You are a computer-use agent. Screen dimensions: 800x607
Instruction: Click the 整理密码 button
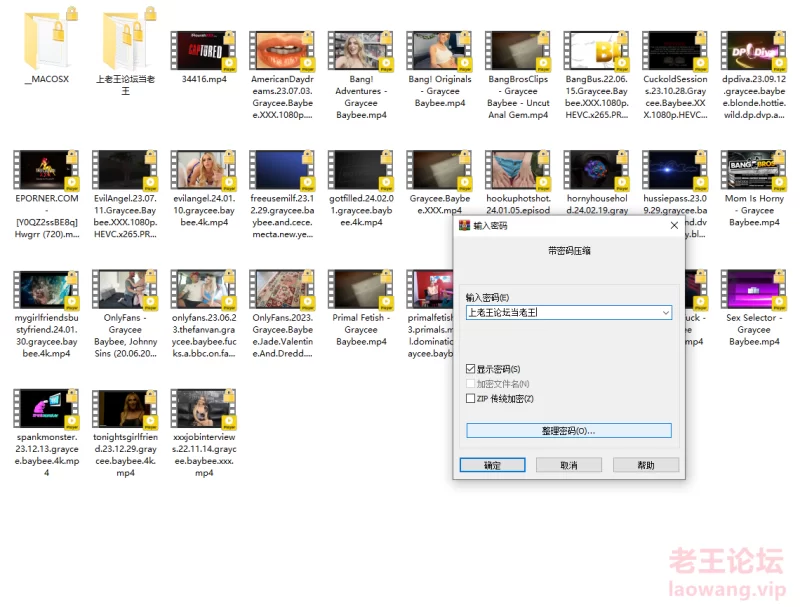tap(568, 431)
